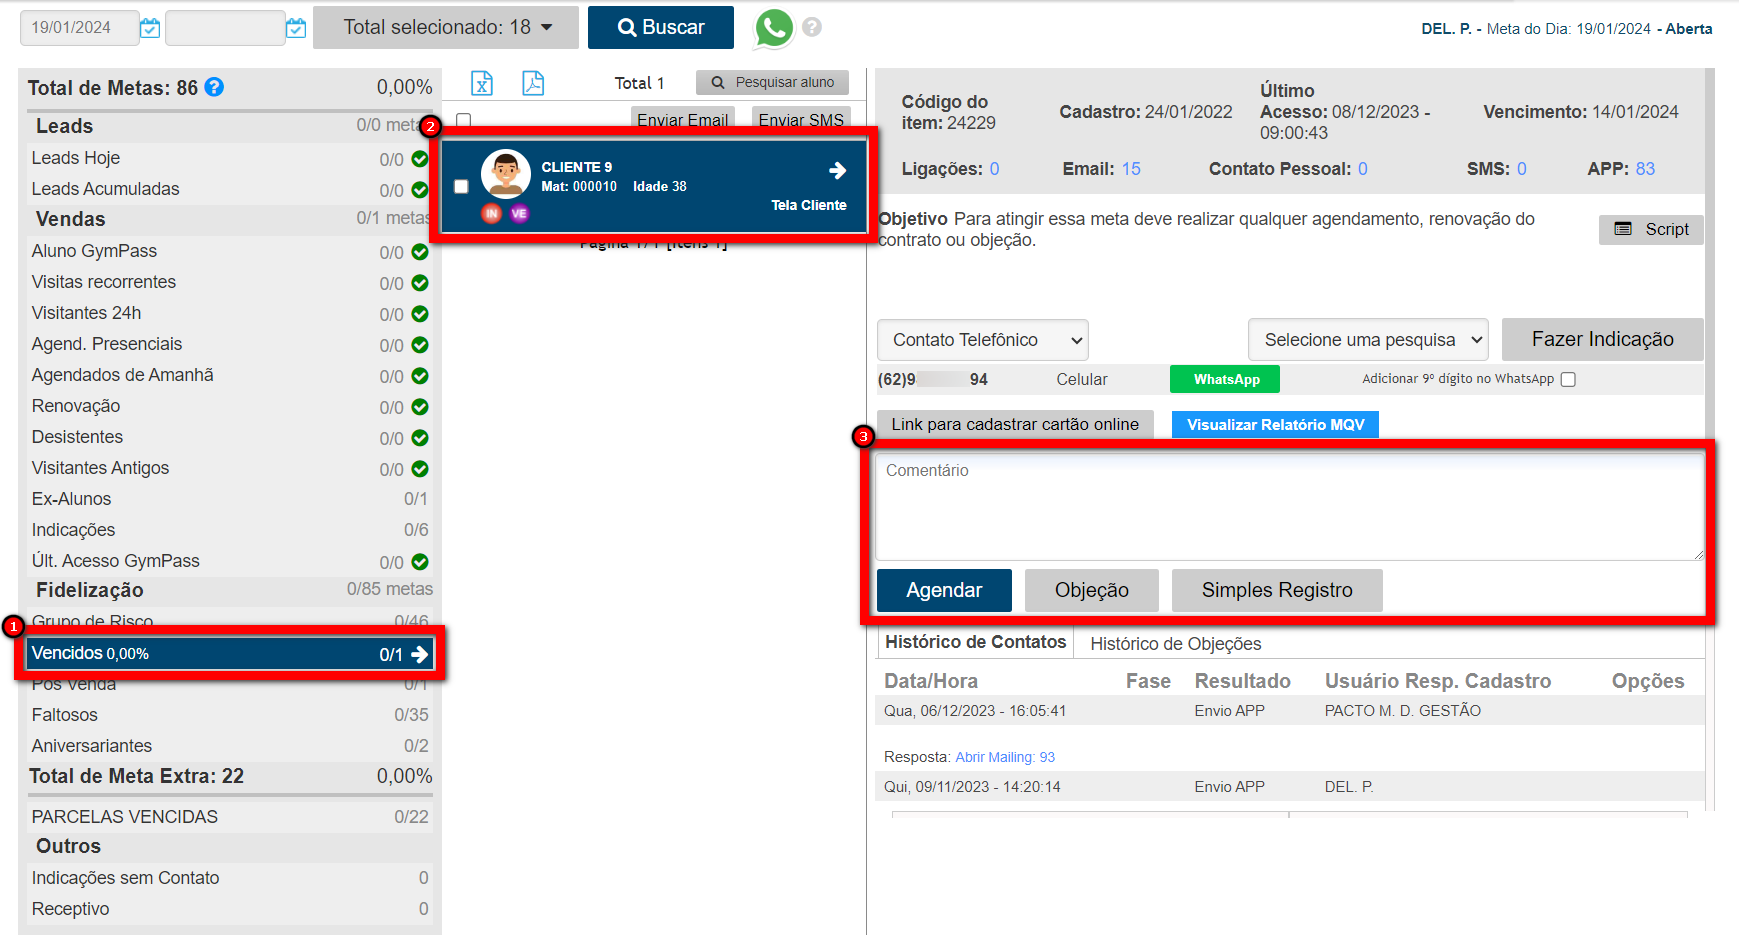
Task: Open the WhatsApp icon in top bar
Action: 773,28
